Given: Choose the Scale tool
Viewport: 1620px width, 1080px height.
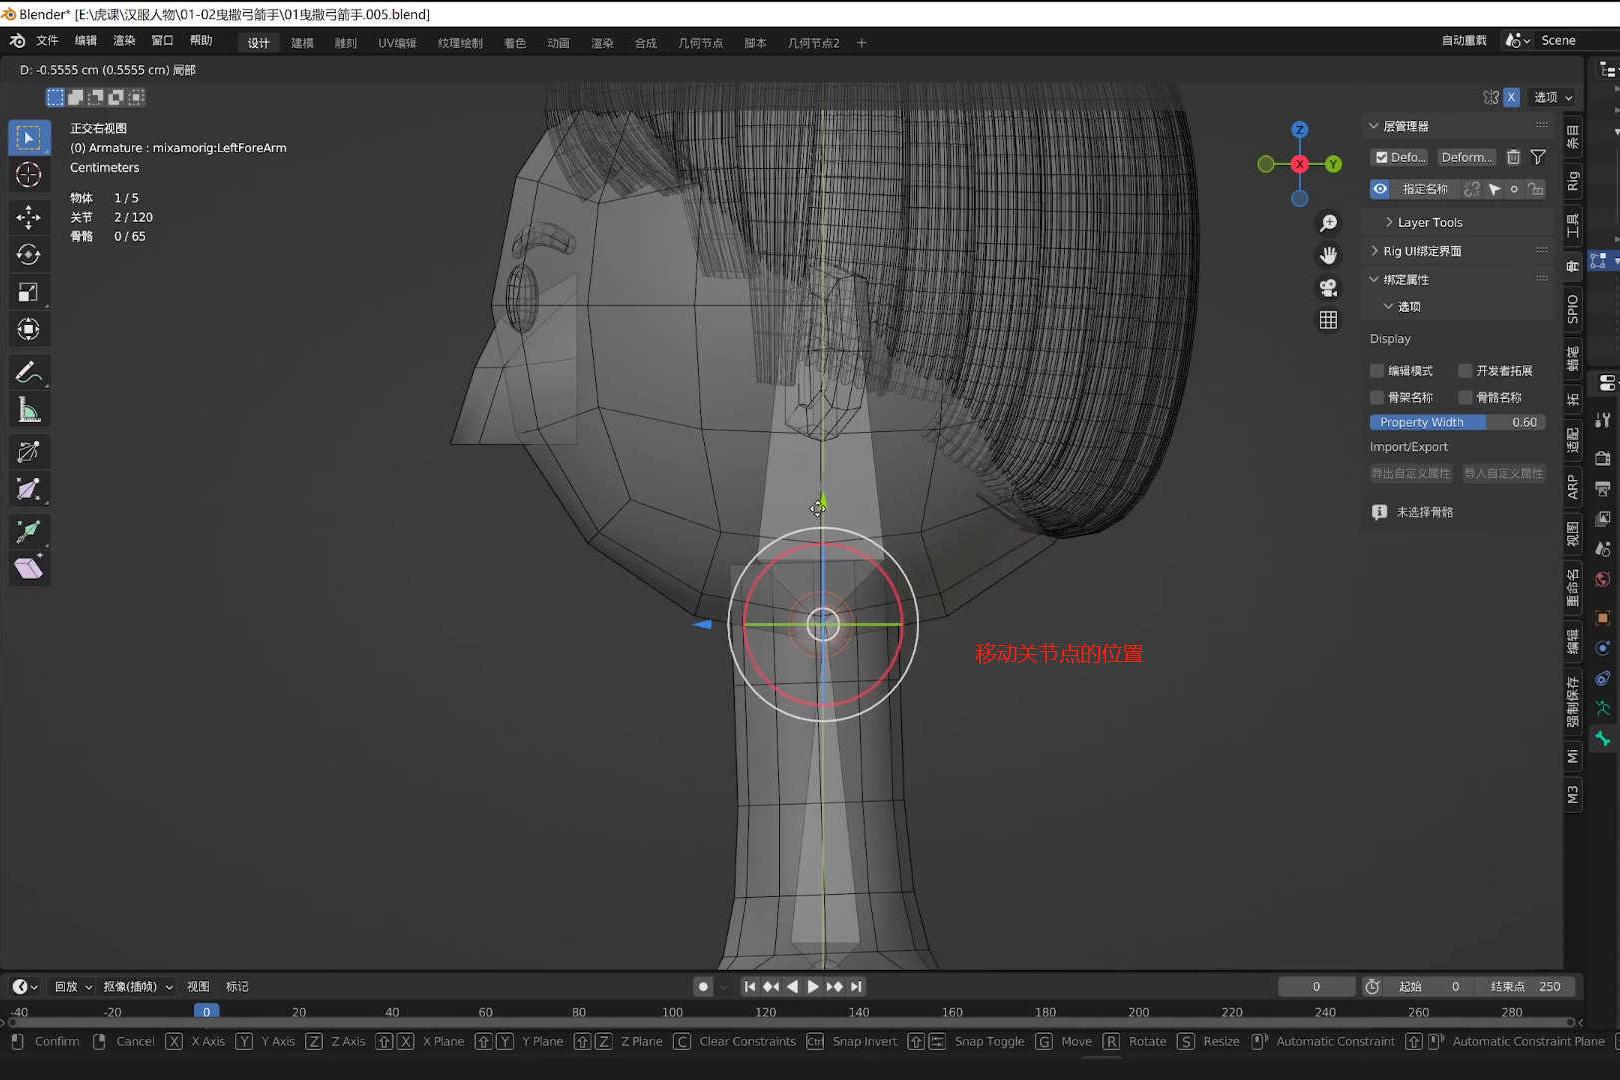Looking at the screenshot, I should [x=28, y=292].
